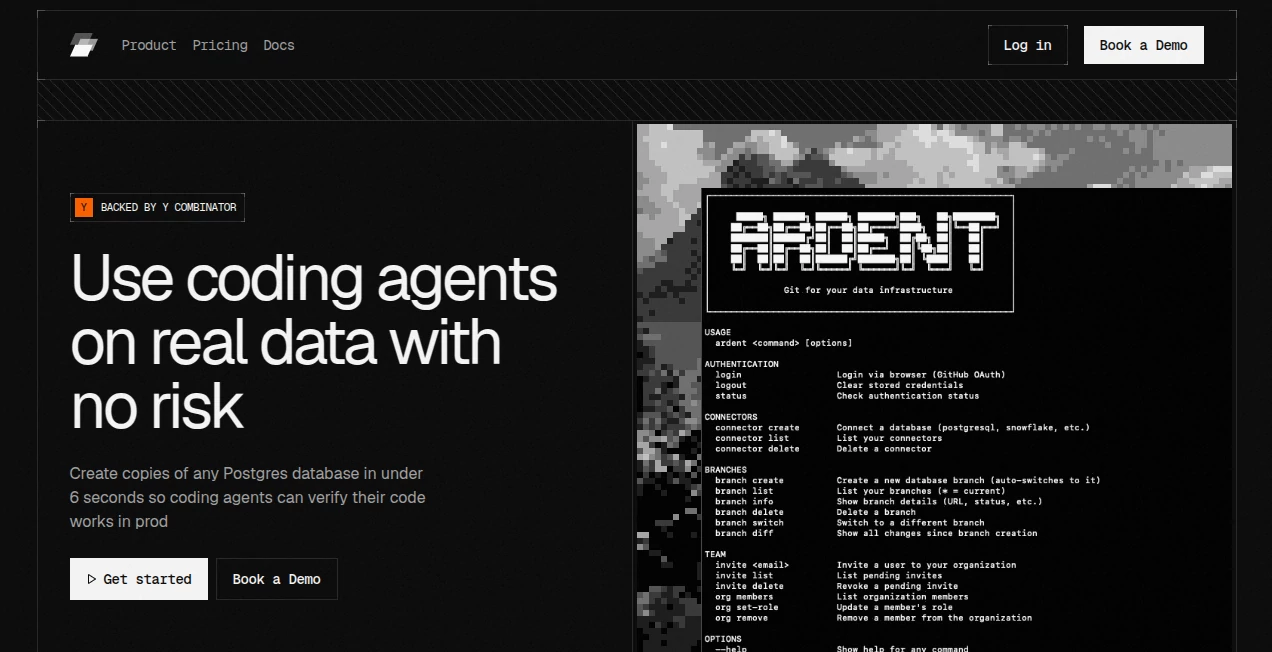Click the "invite delete" command
This screenshot has width=1272, height=652.
[749, 586]
